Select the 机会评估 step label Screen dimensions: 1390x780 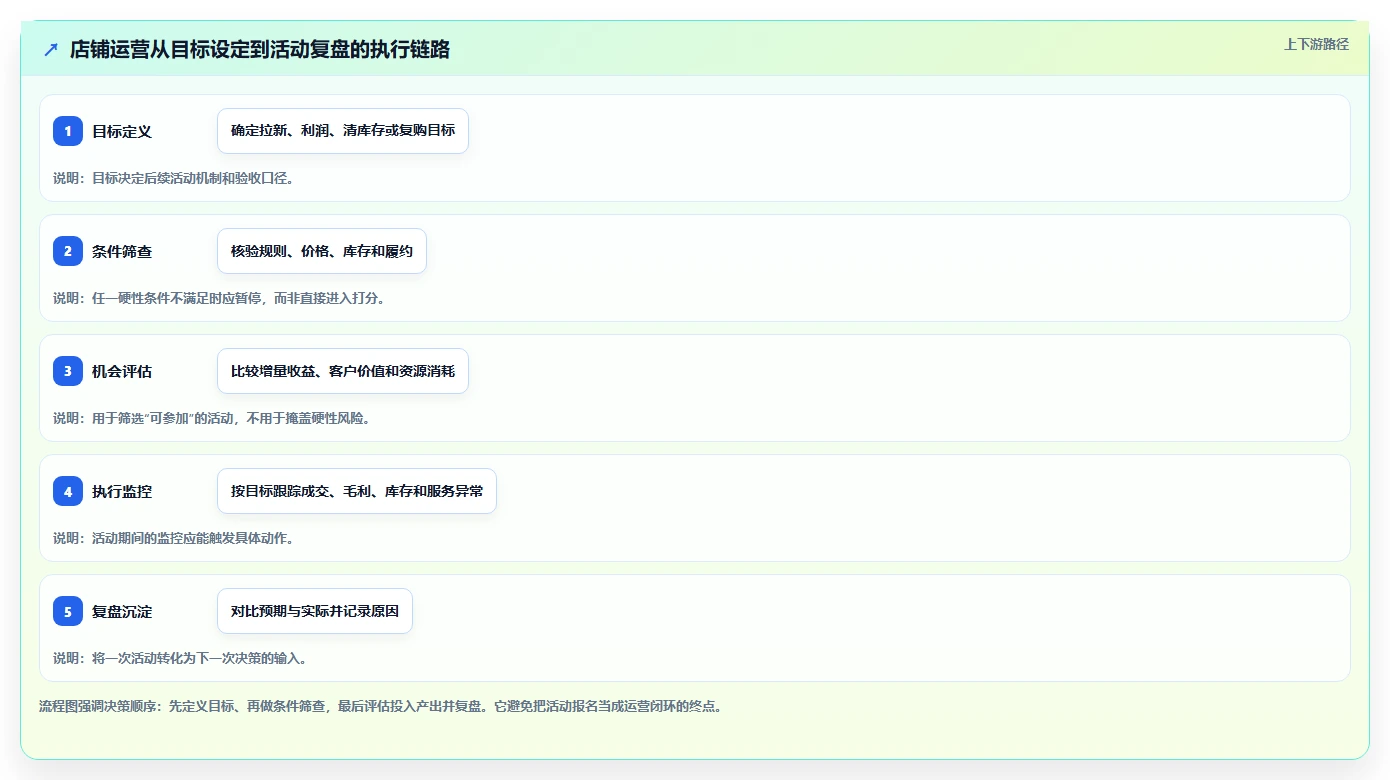122,371
